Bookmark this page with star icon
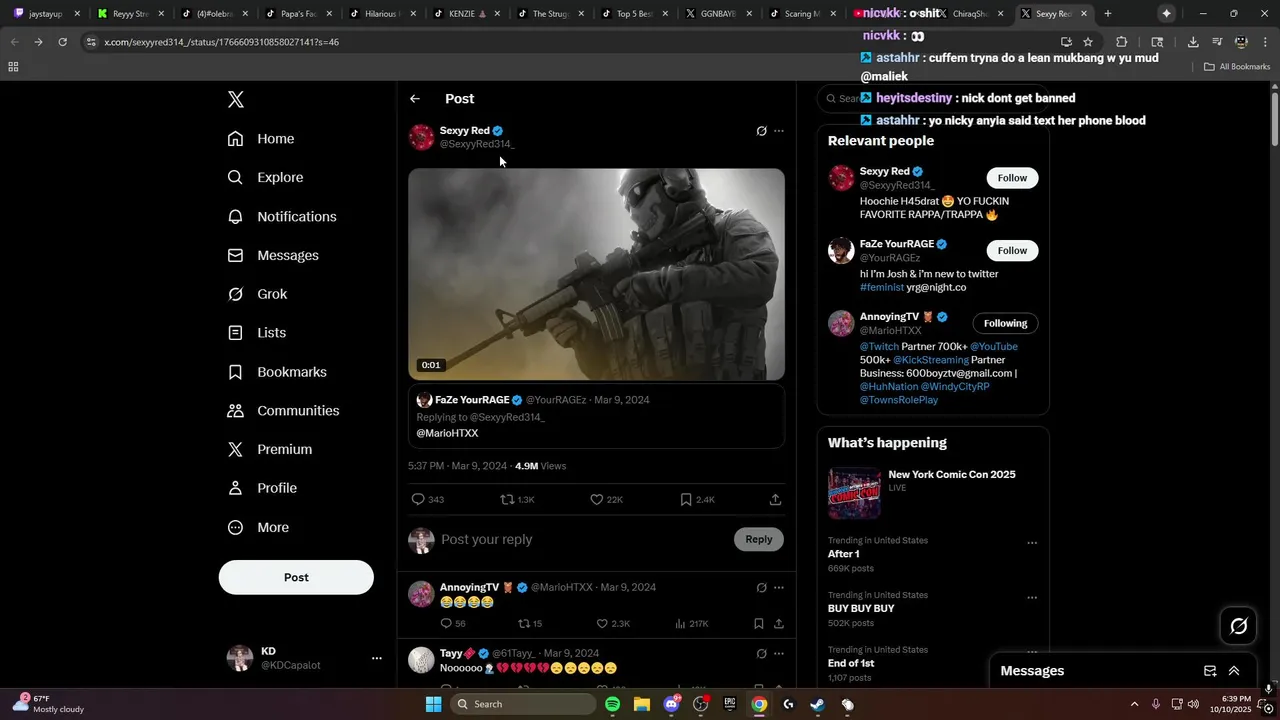 click(x=1088, y=42)
